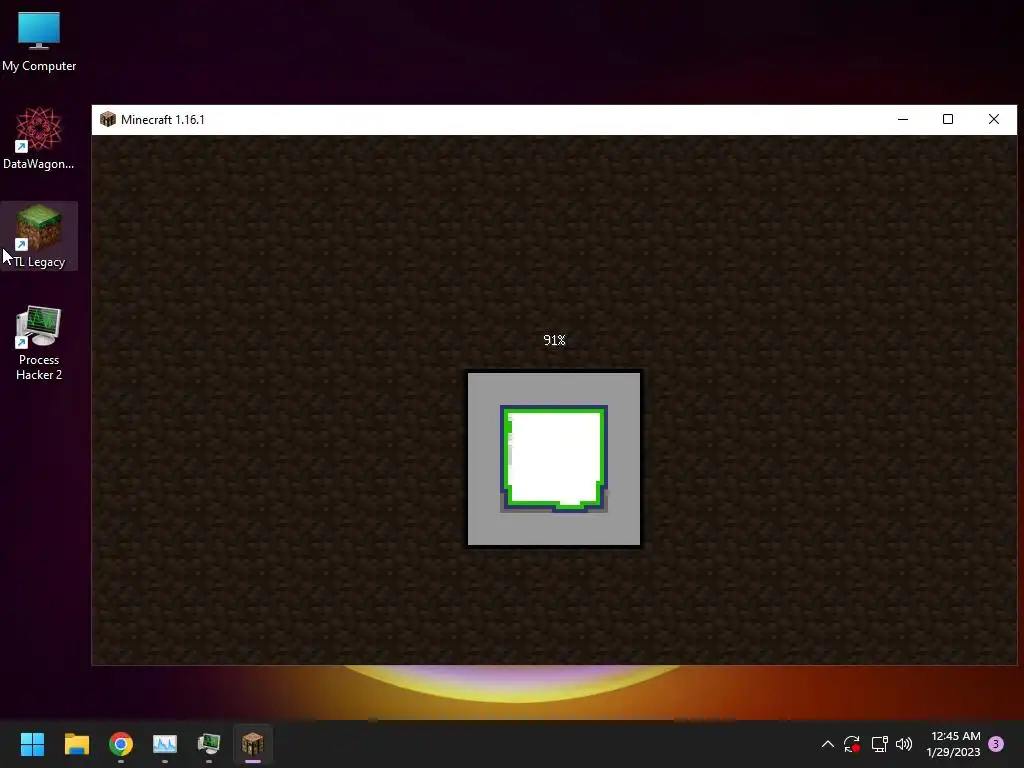Click the world loading chunk map
The height and width of the screenshot is (768, 1024).
[x=554, y=459]
